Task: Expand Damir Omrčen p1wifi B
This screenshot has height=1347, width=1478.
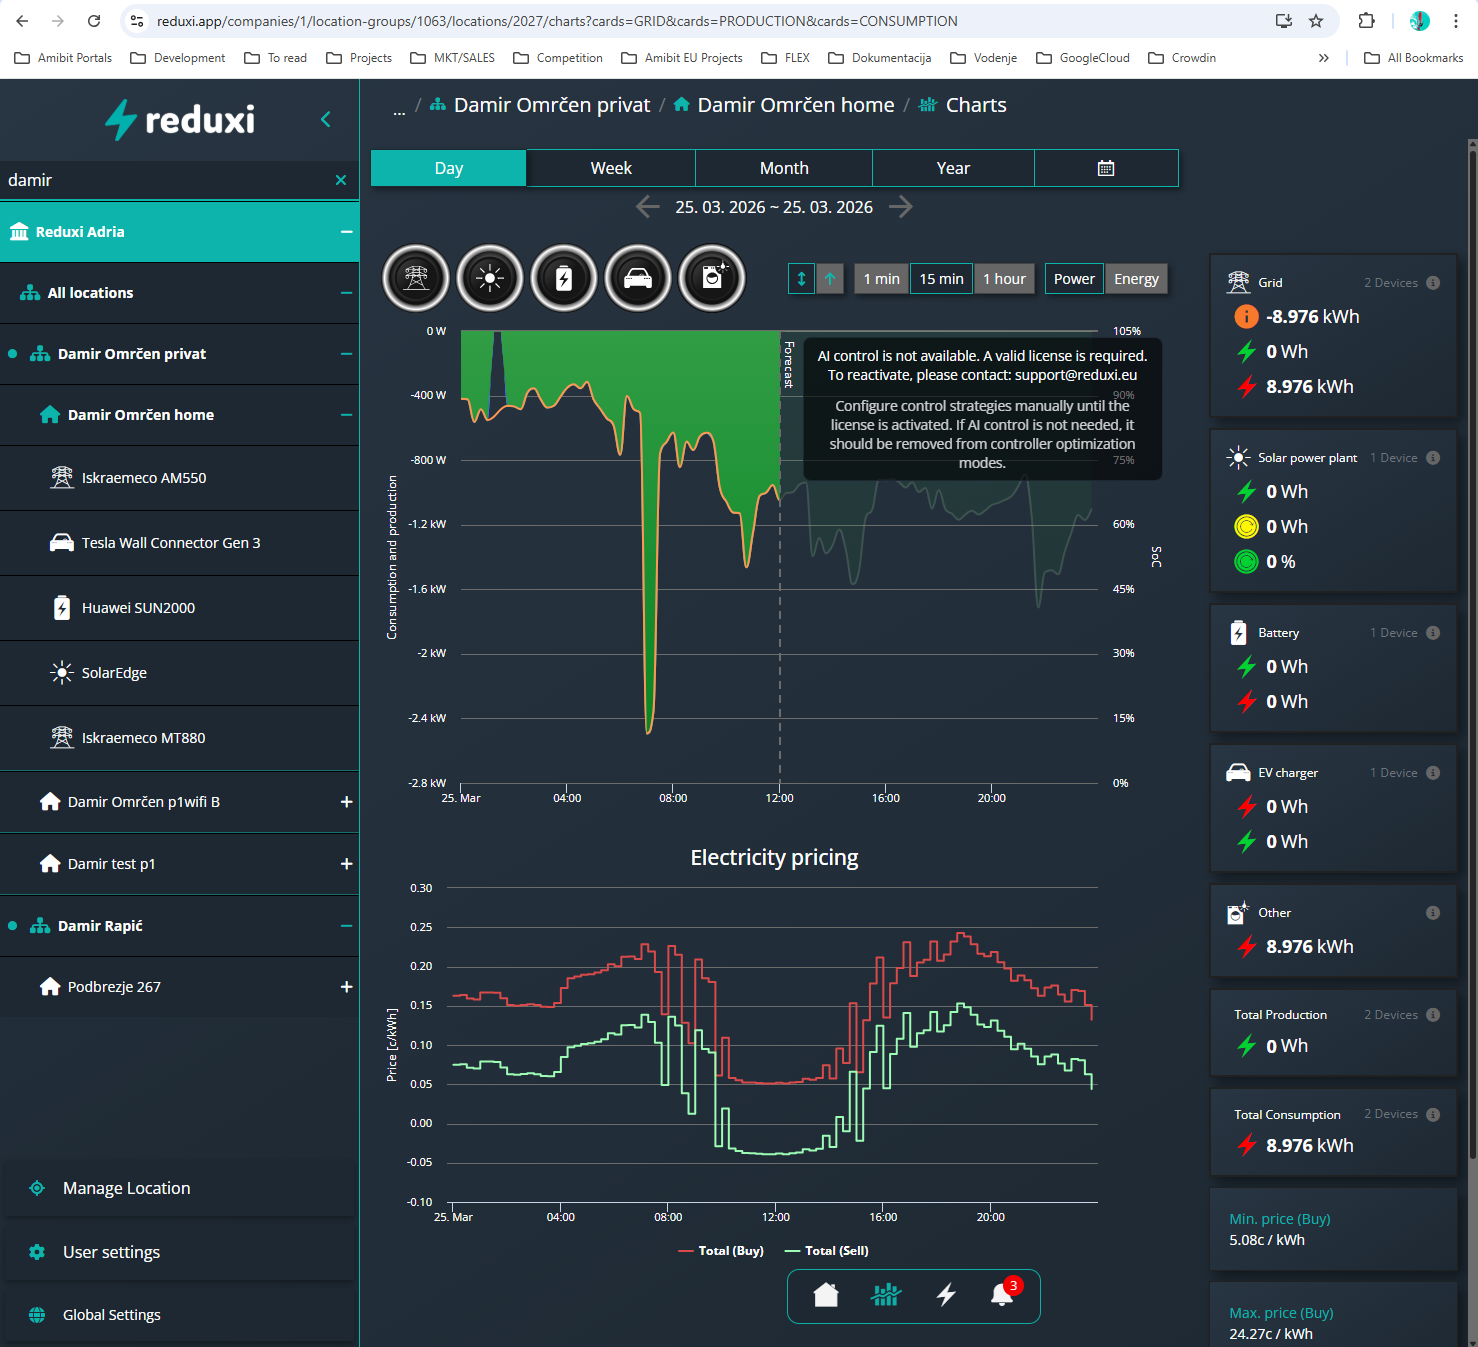Action: 346,802
